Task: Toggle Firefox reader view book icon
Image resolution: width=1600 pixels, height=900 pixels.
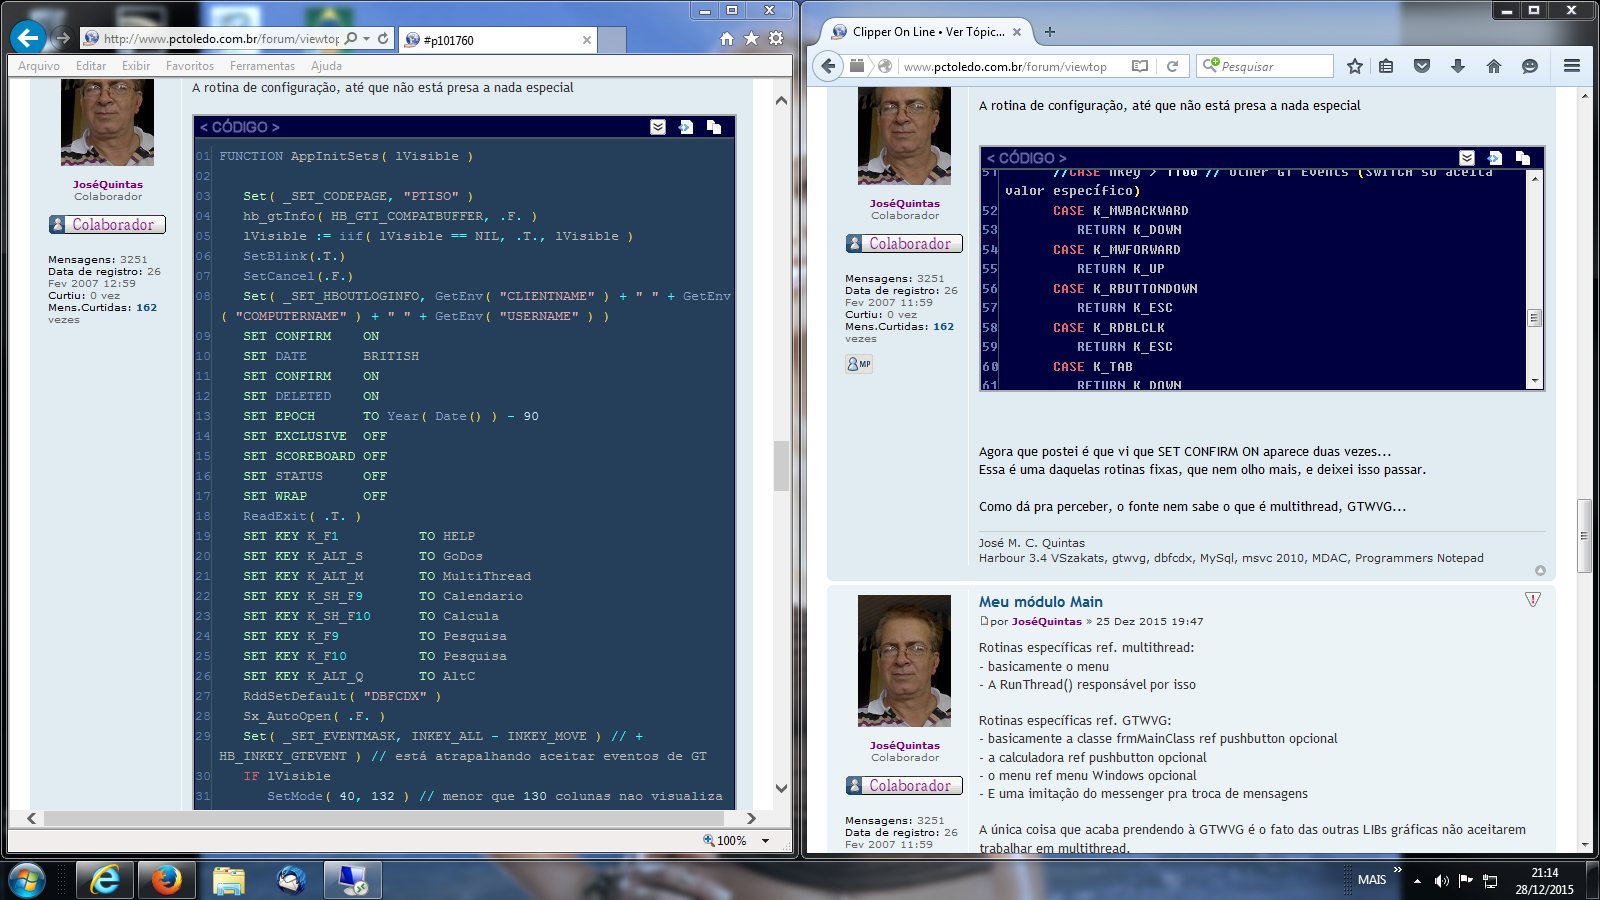Action: [1139, 66]
